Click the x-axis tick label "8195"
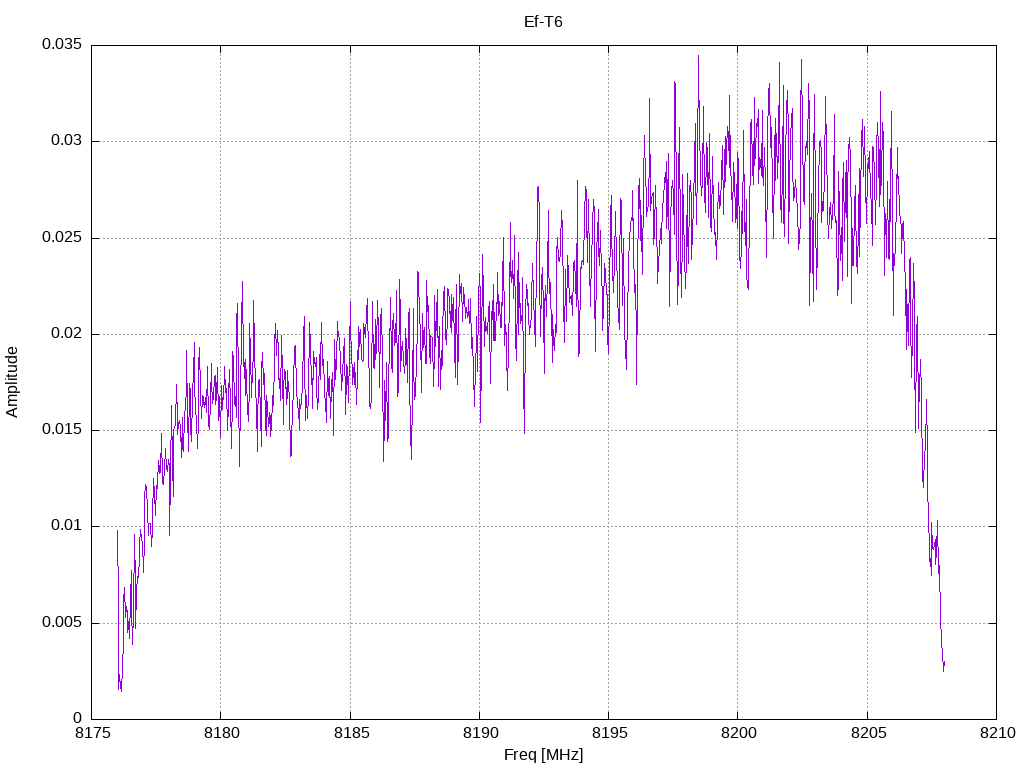The width and height of the screenshot is (1024, 768). (610, 733)
